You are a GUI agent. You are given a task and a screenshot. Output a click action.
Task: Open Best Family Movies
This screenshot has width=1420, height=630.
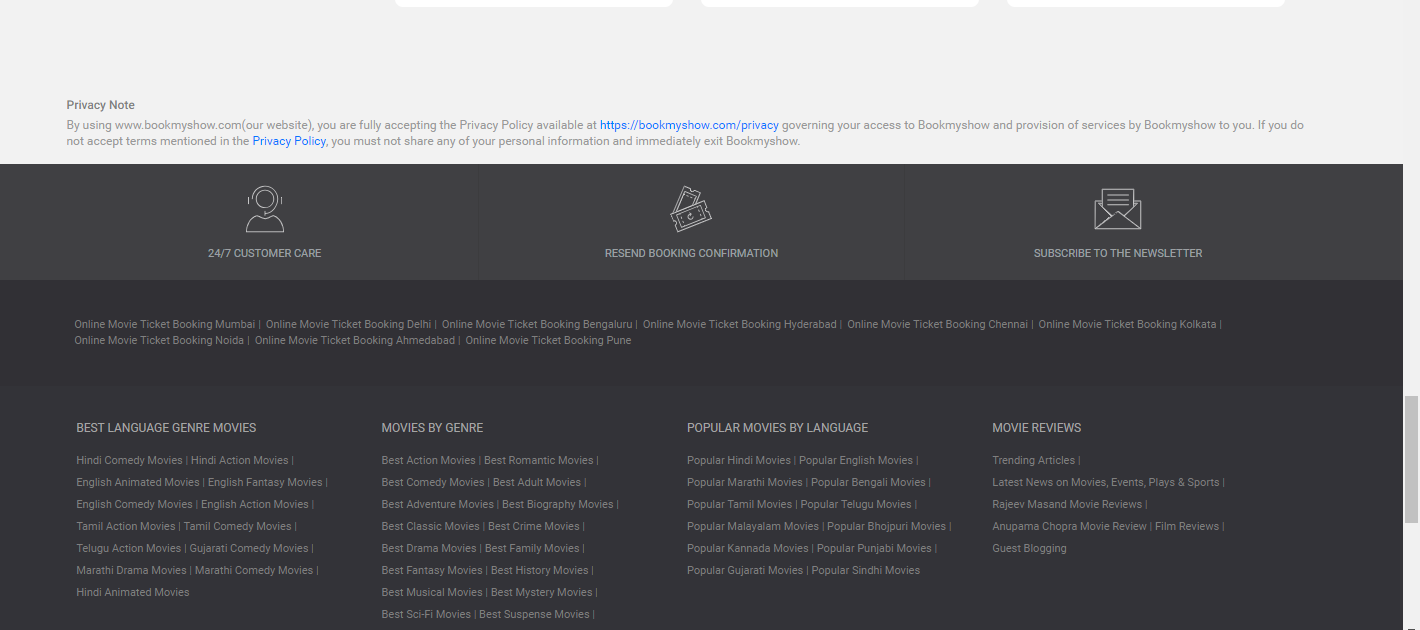[532, 548]
